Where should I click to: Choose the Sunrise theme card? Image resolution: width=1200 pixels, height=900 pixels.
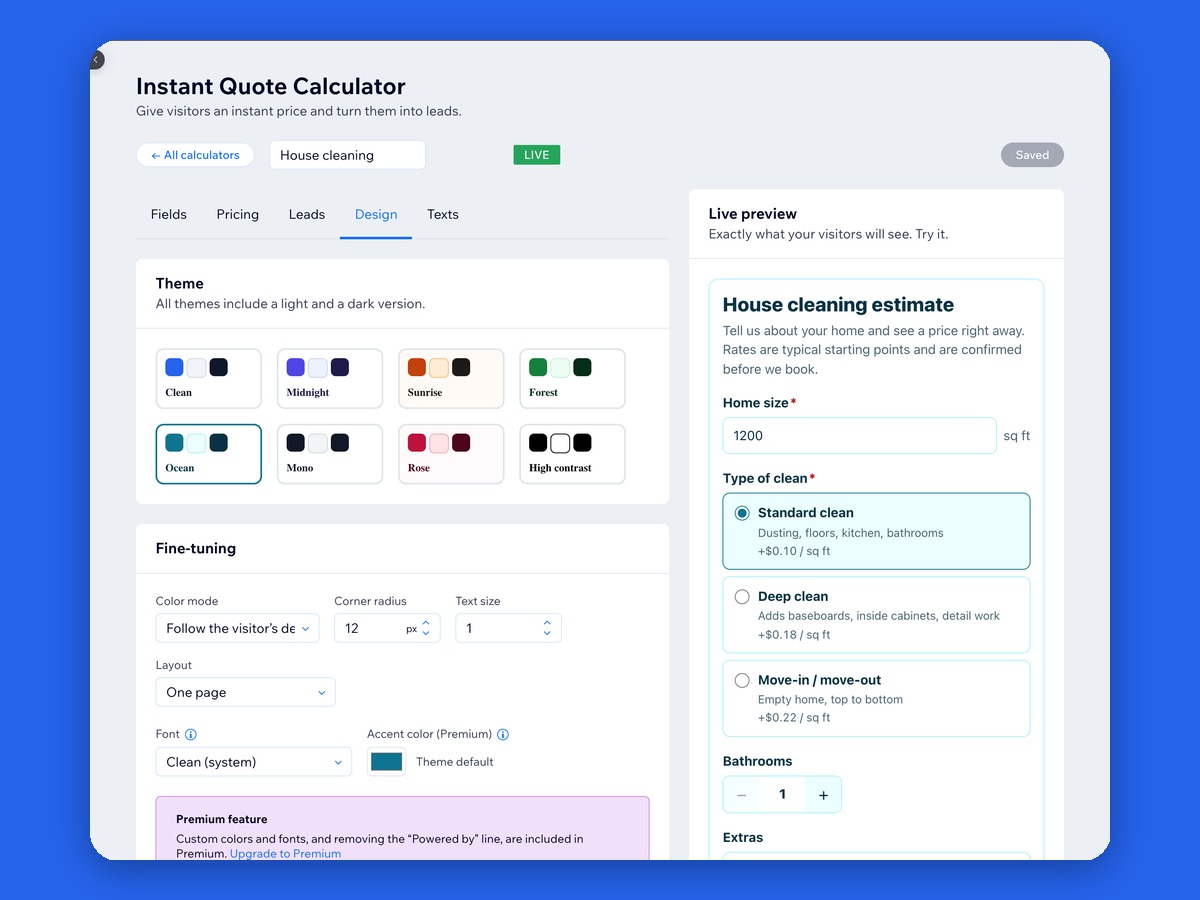pyautogui.click(x=451, y=379)
